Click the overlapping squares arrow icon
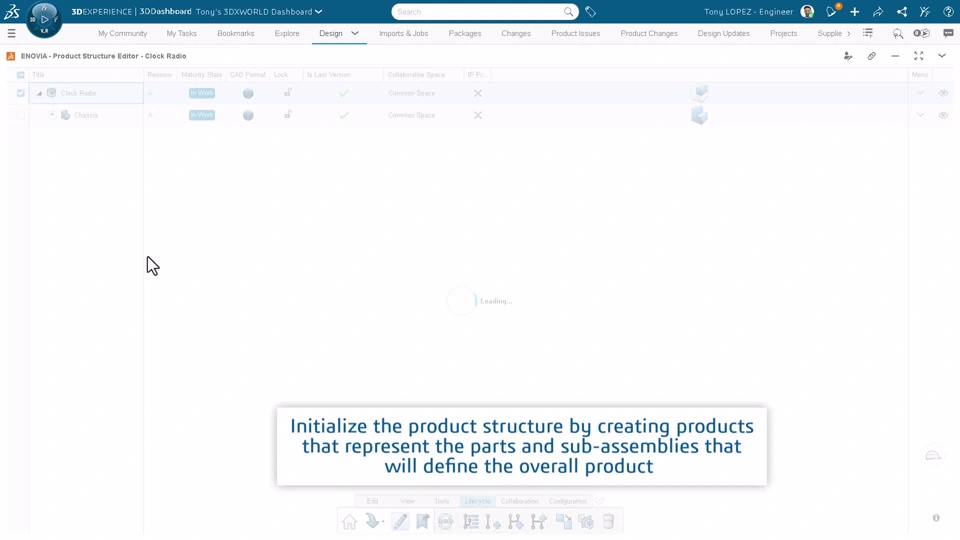 tap(563, 522)
